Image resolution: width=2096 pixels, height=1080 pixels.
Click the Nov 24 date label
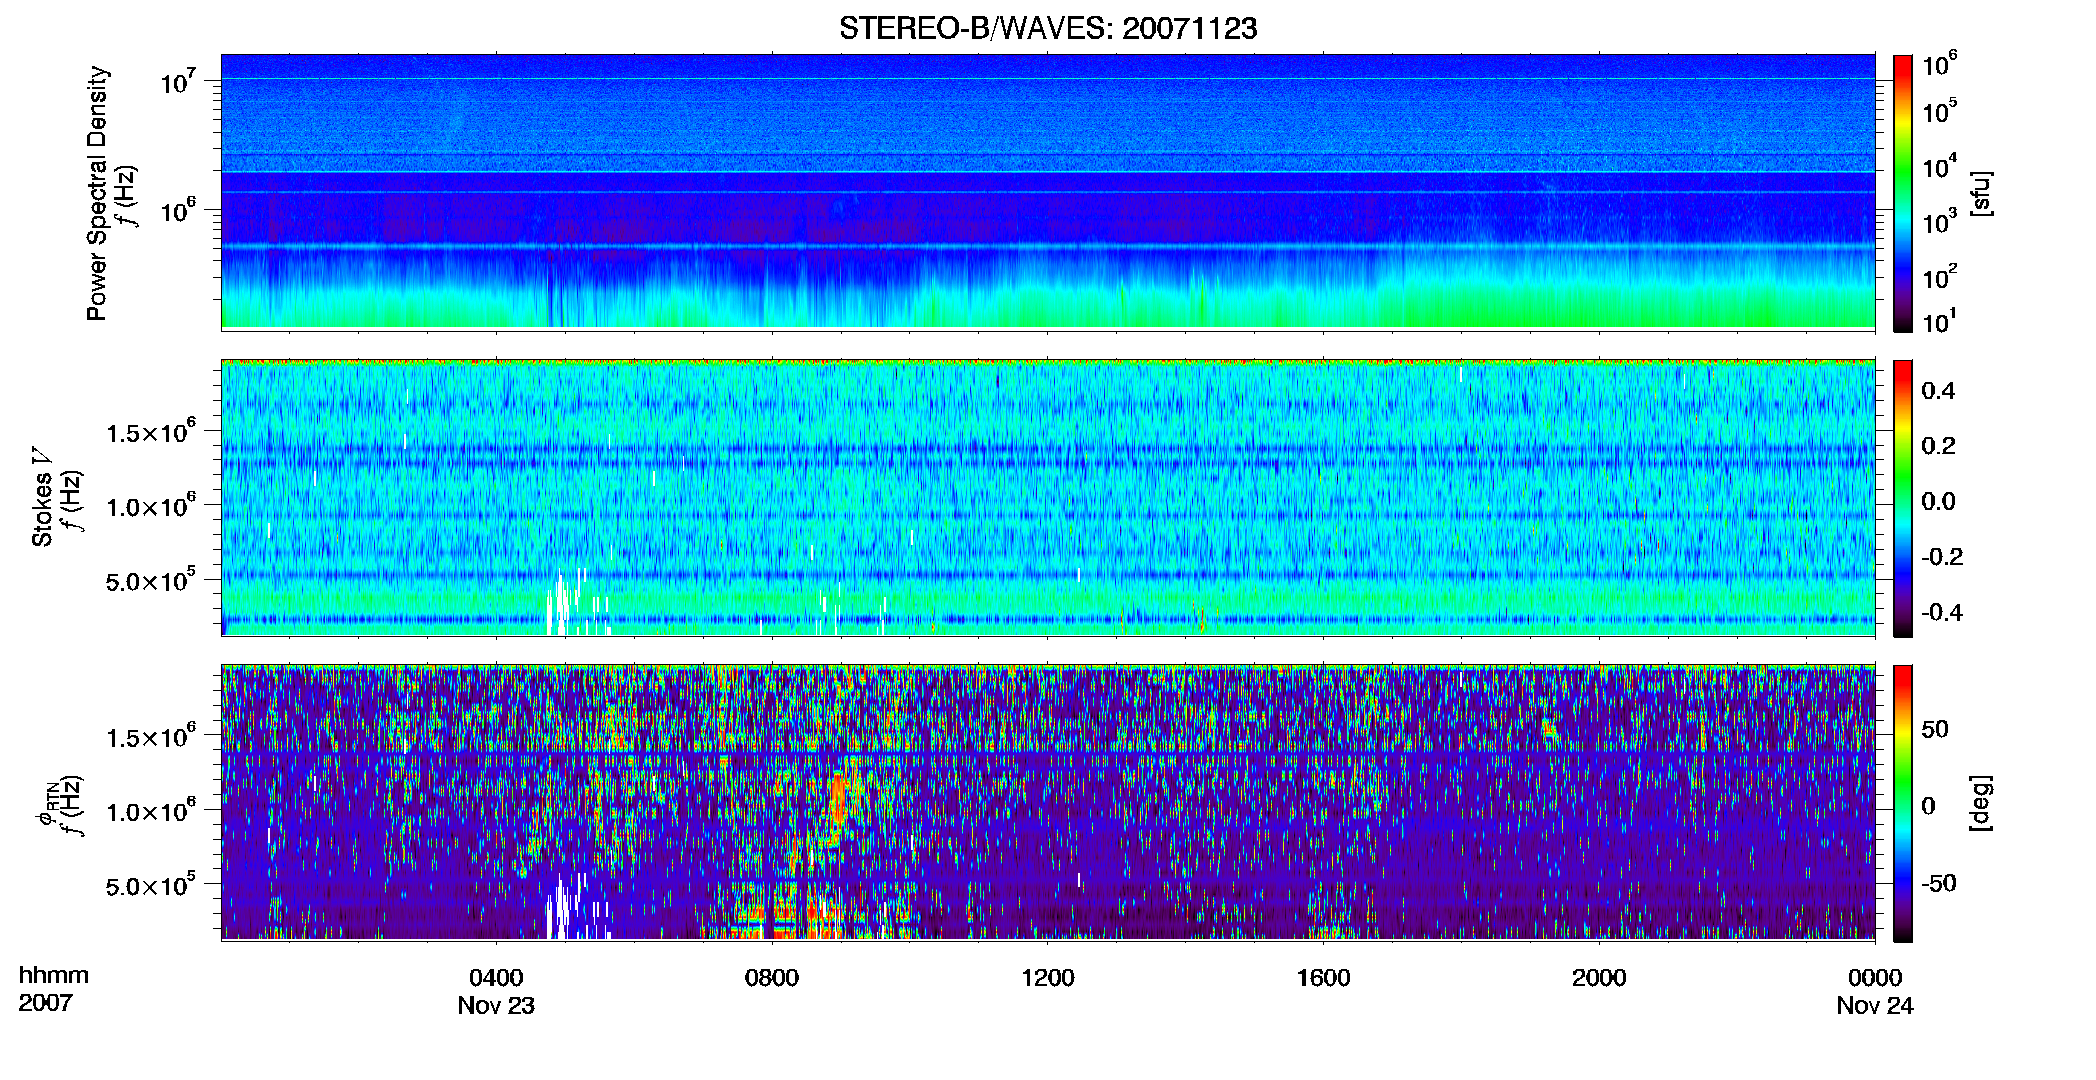click(1875, 1006)
